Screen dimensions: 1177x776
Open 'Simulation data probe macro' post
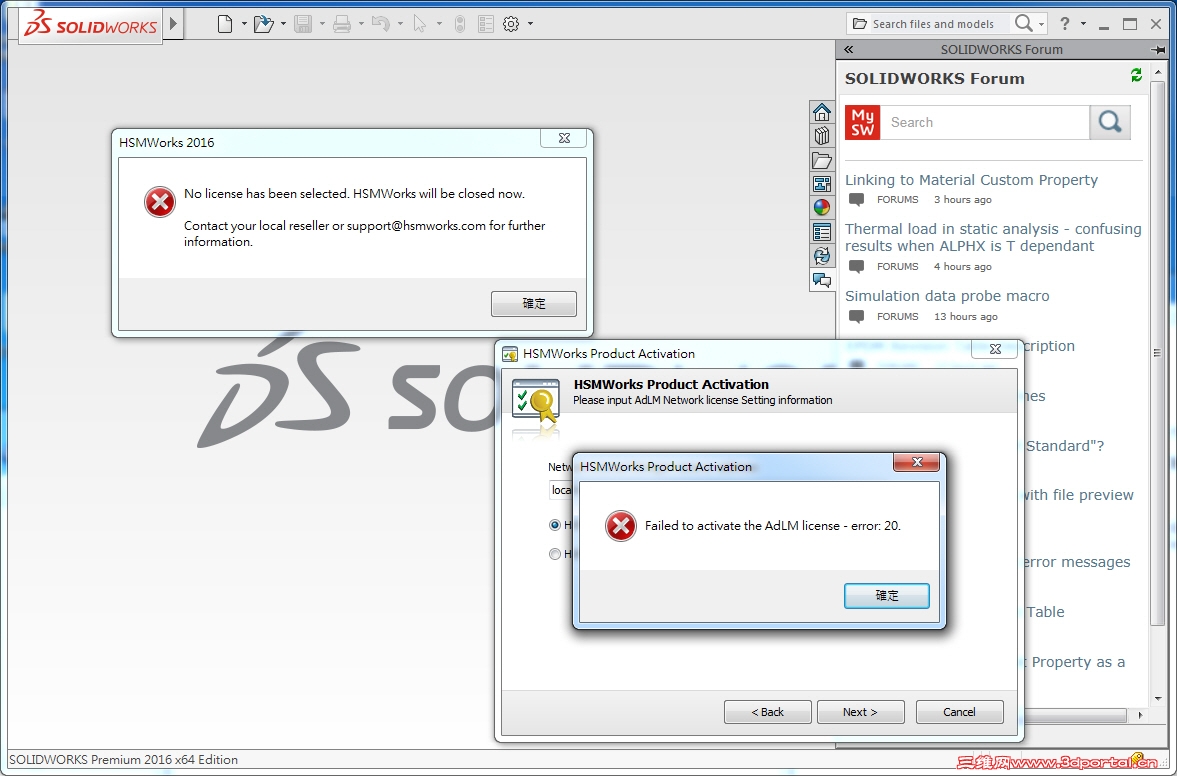coord(947,296)
